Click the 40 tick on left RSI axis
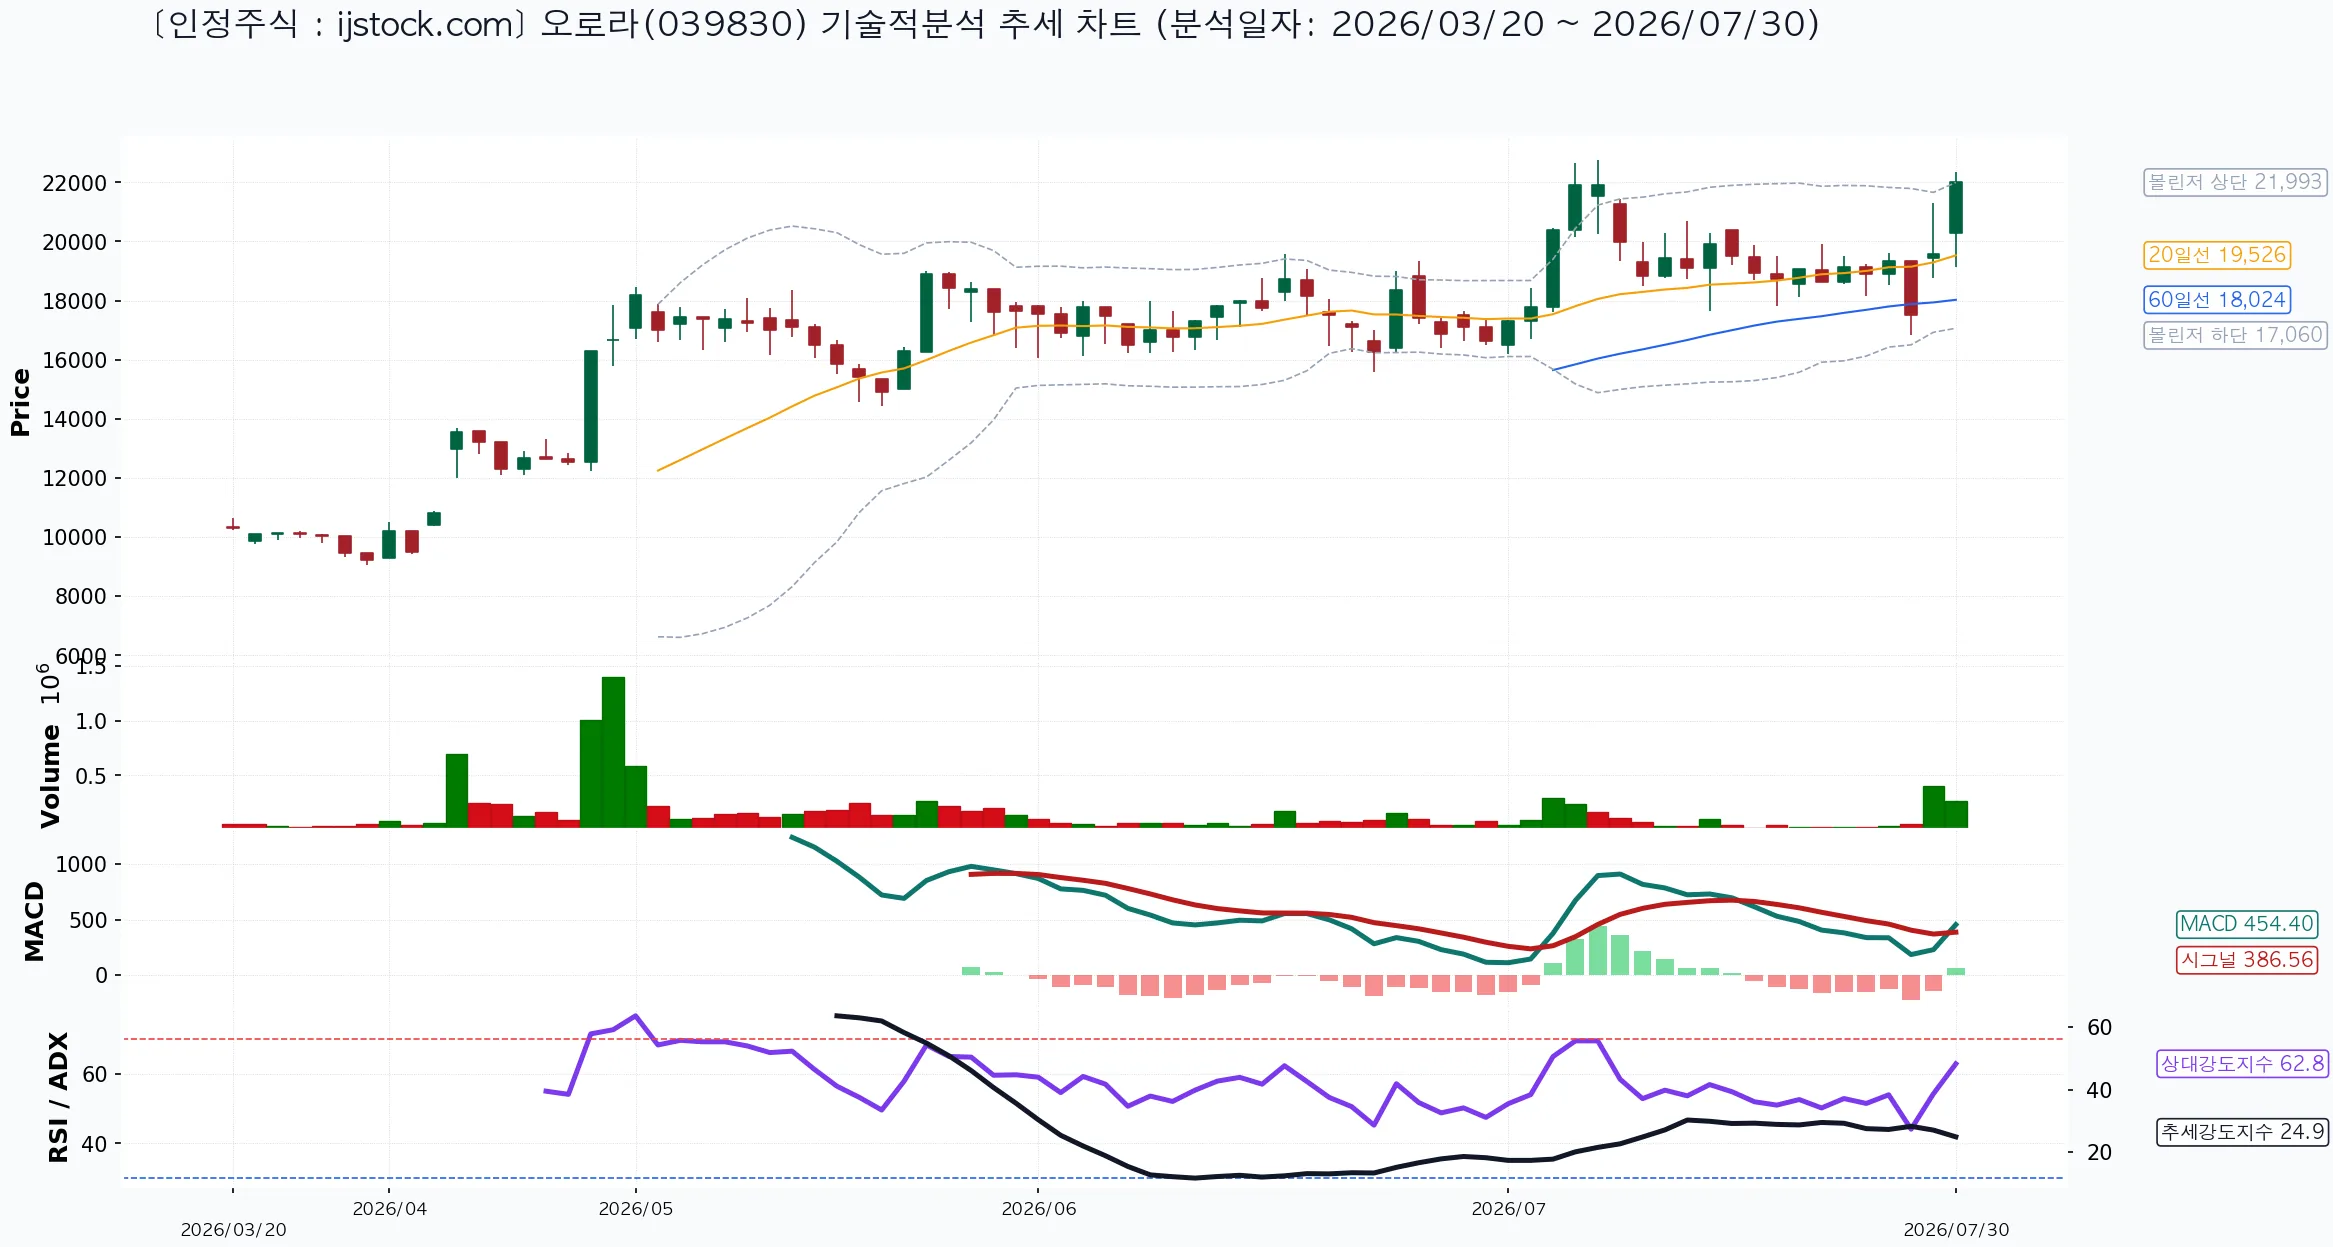Viewport: 2333px width, 1247px height. pyautogui.click(x=94, y=1143)
